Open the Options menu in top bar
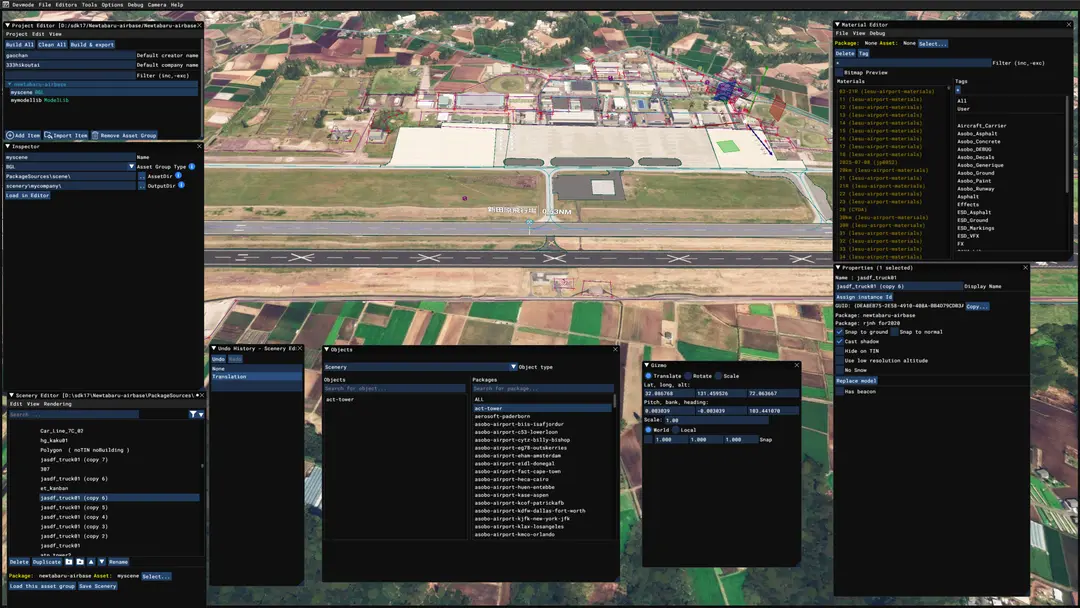 112,4
